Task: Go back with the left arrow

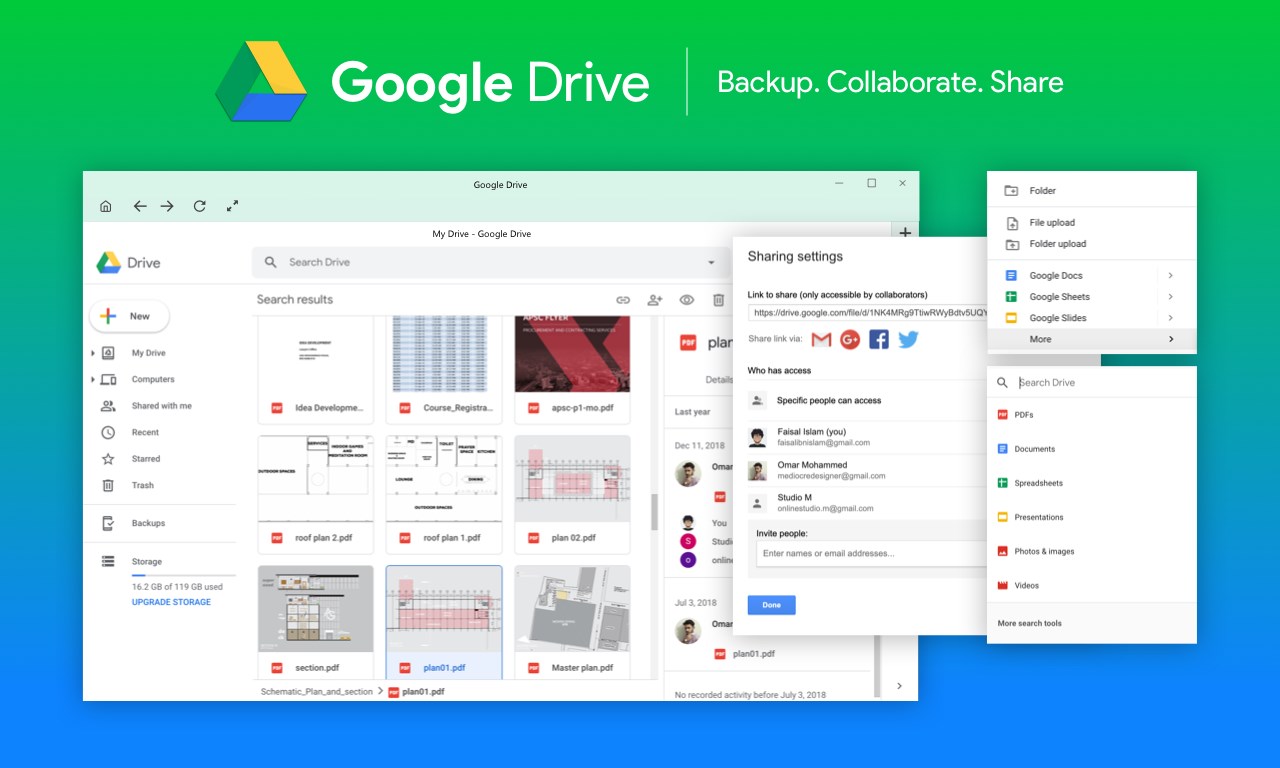Action: [x=140, y=206]
